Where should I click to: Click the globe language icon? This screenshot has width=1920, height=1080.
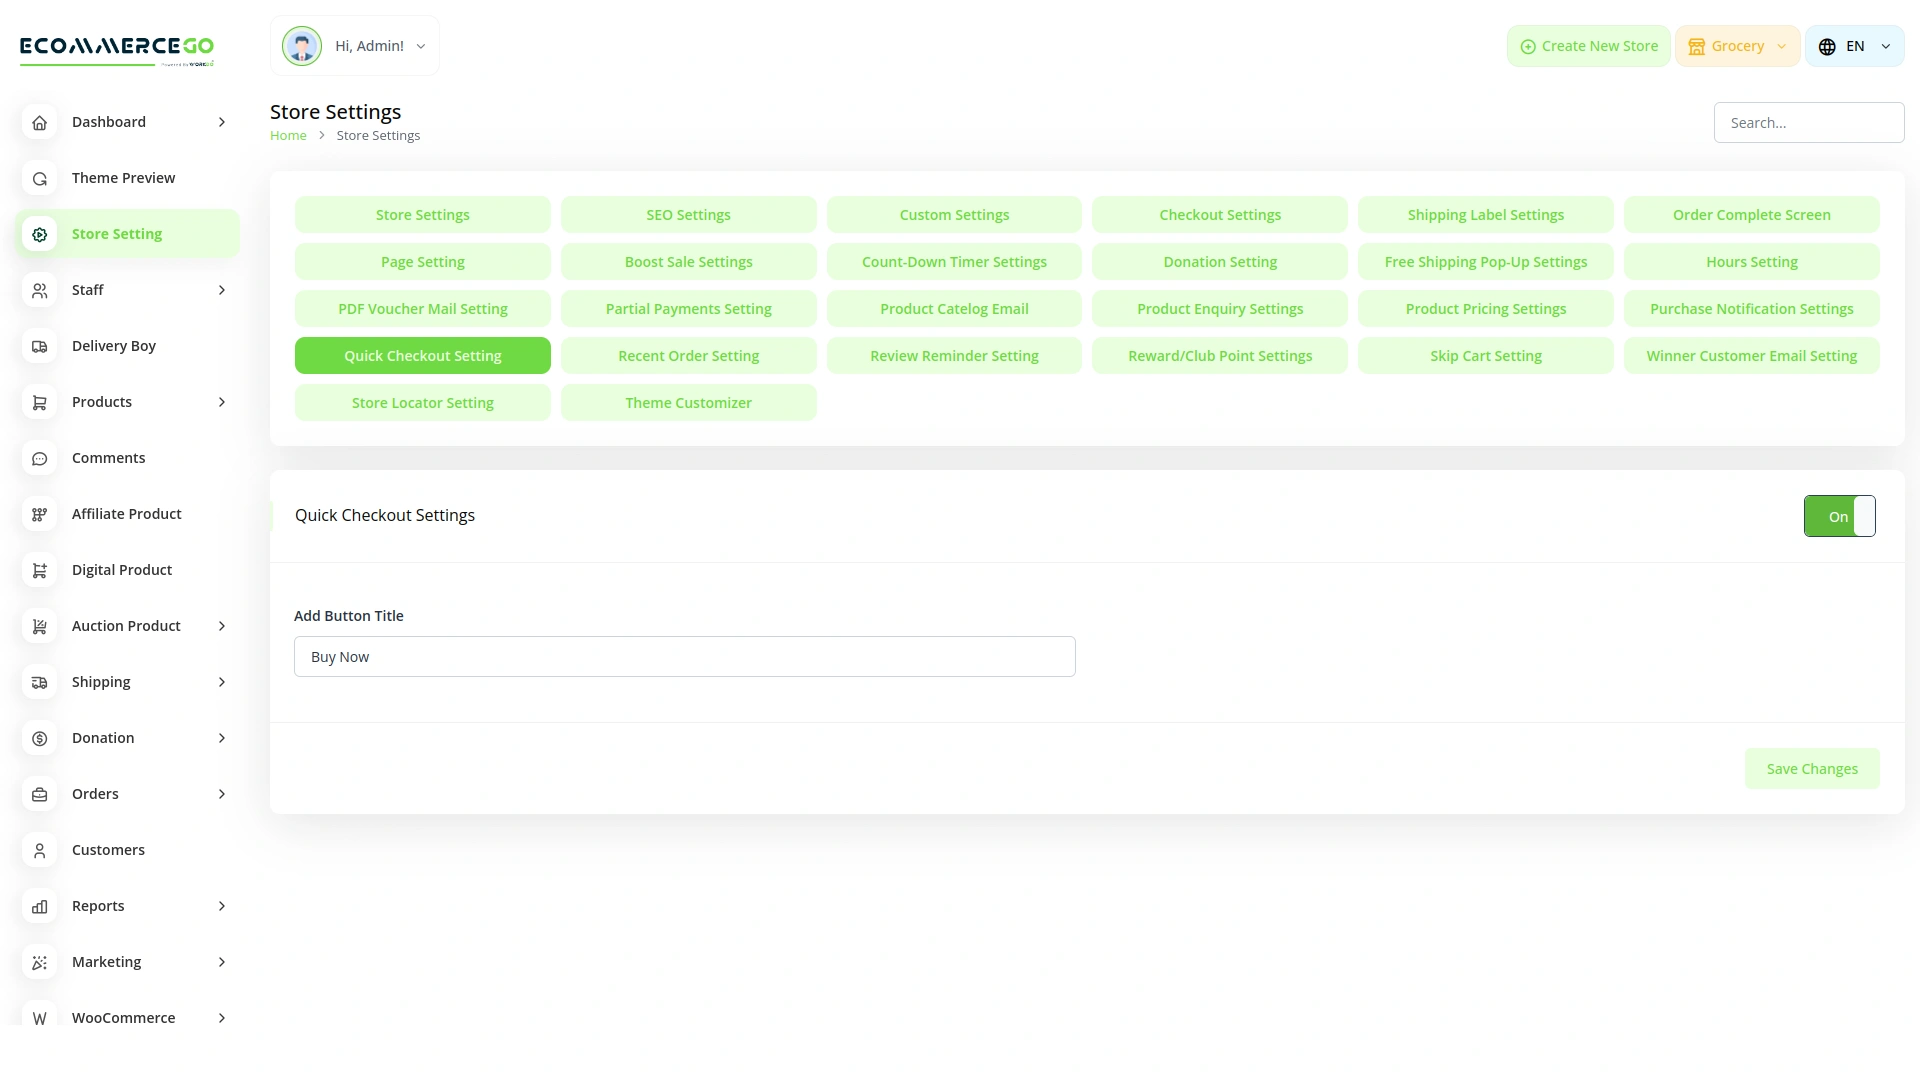coord(1826,46)
